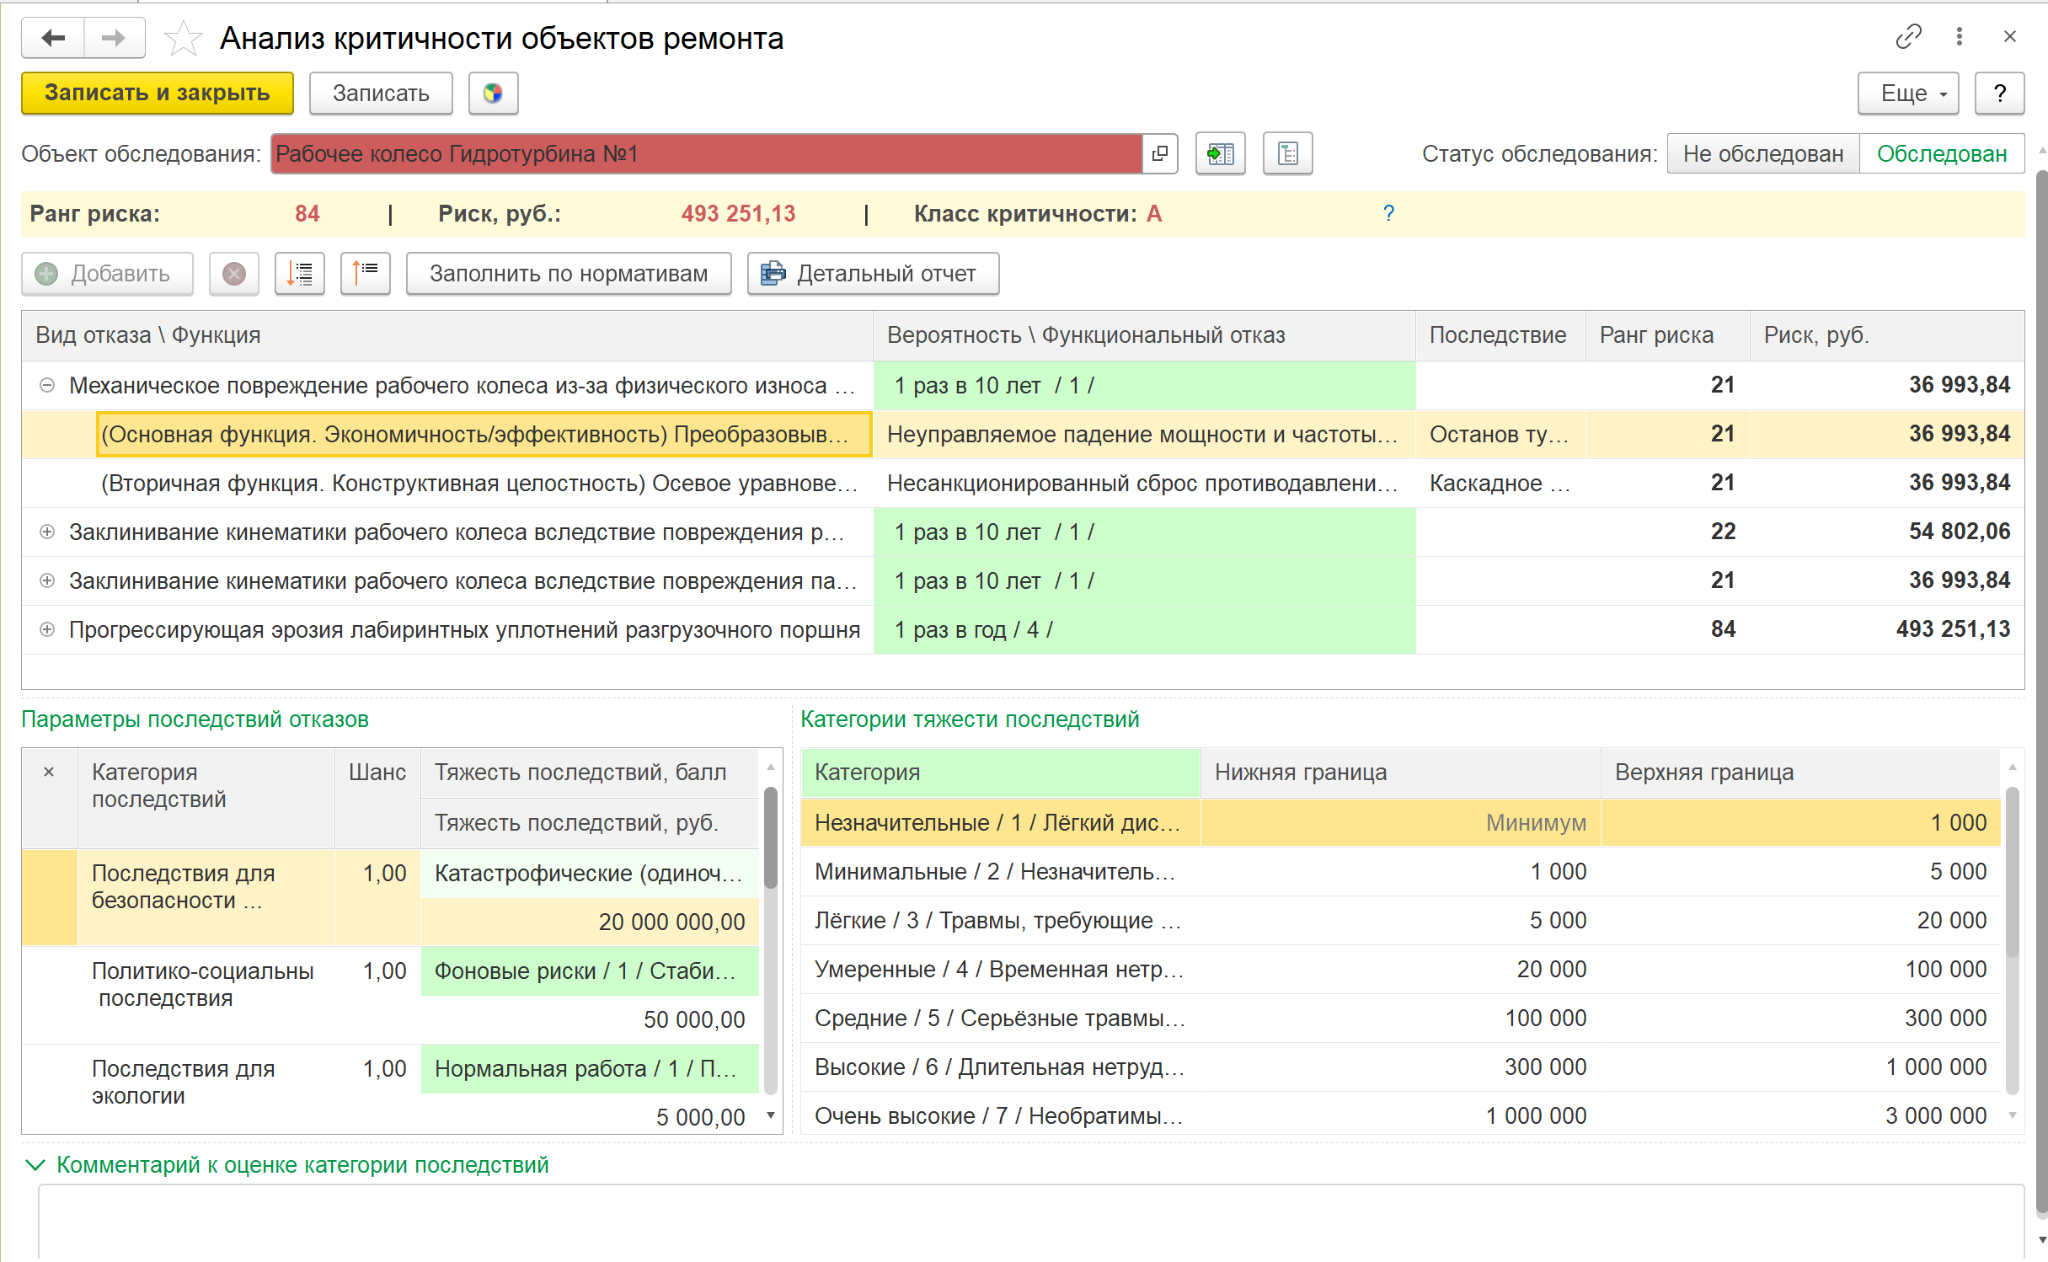
Task: Add form to favorites star
Action: (x=183, y=39)
